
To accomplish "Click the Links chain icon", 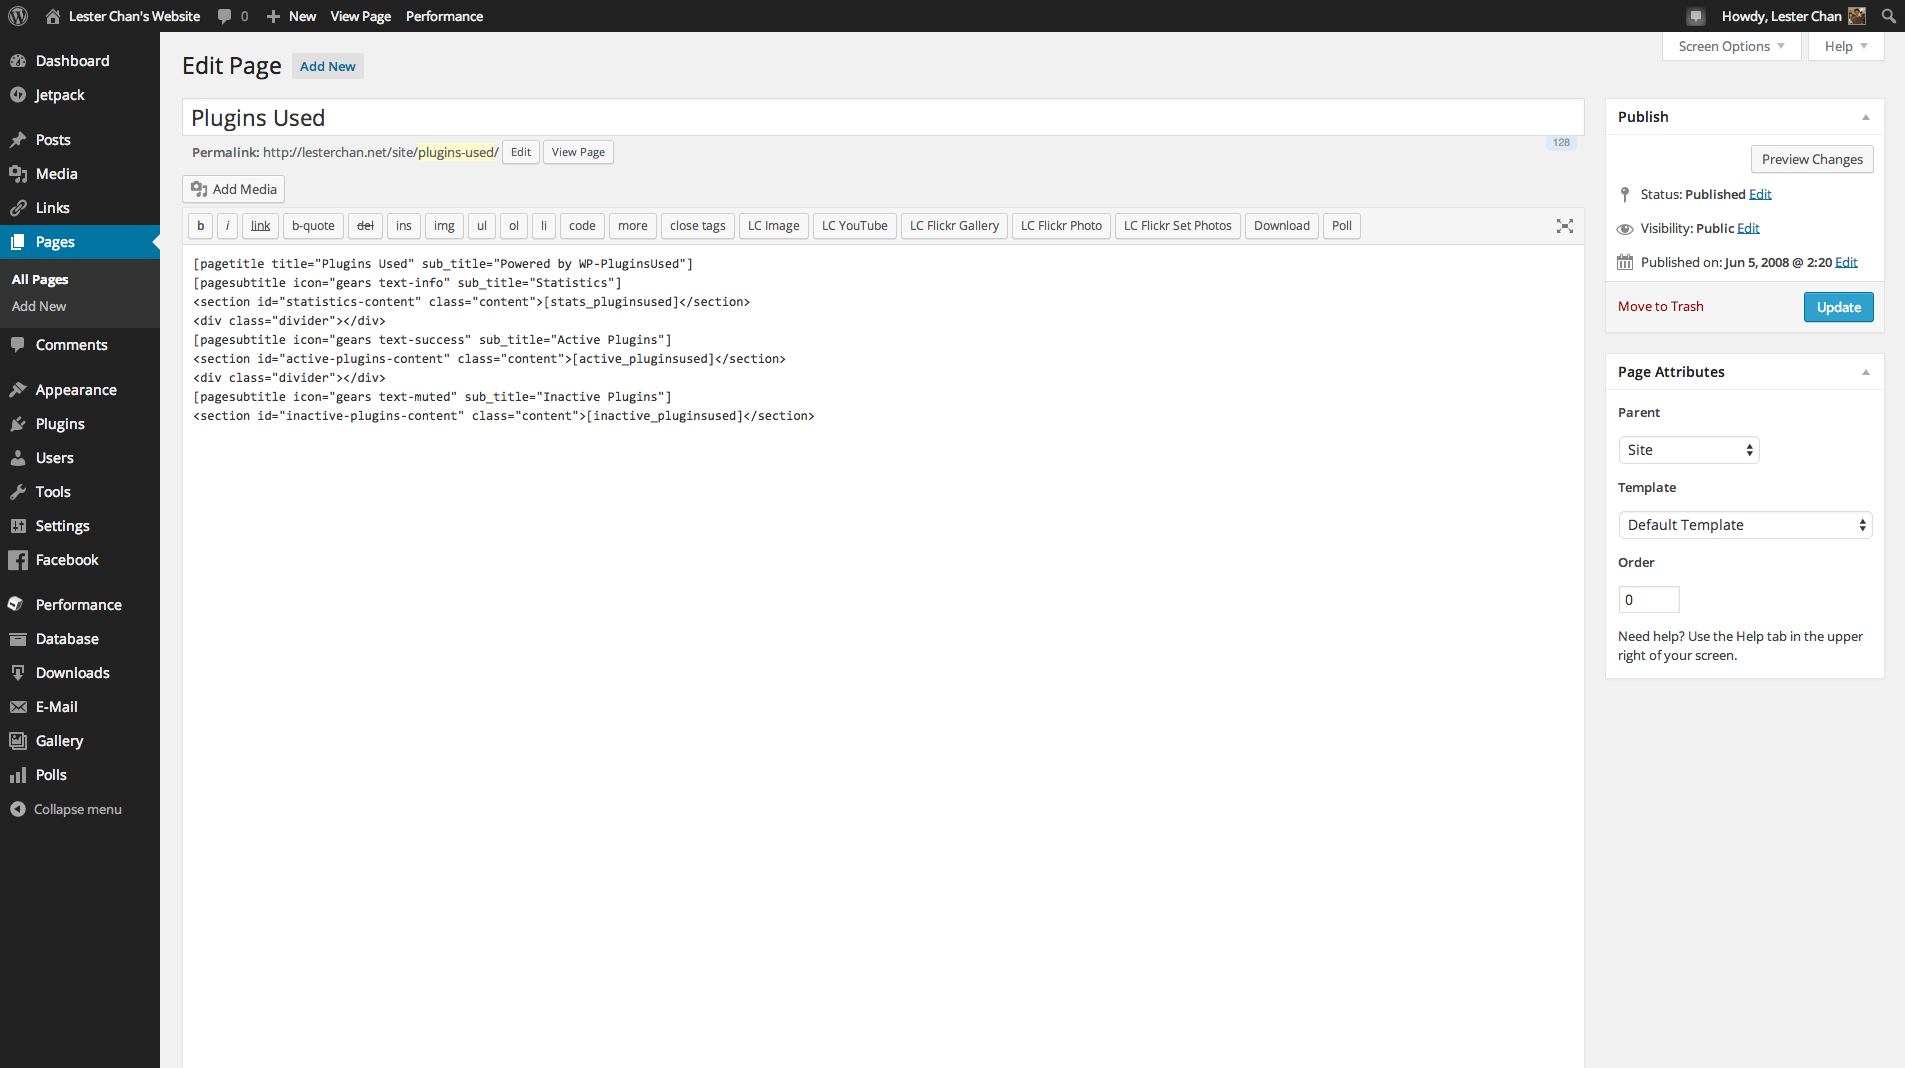I will 18,208.
